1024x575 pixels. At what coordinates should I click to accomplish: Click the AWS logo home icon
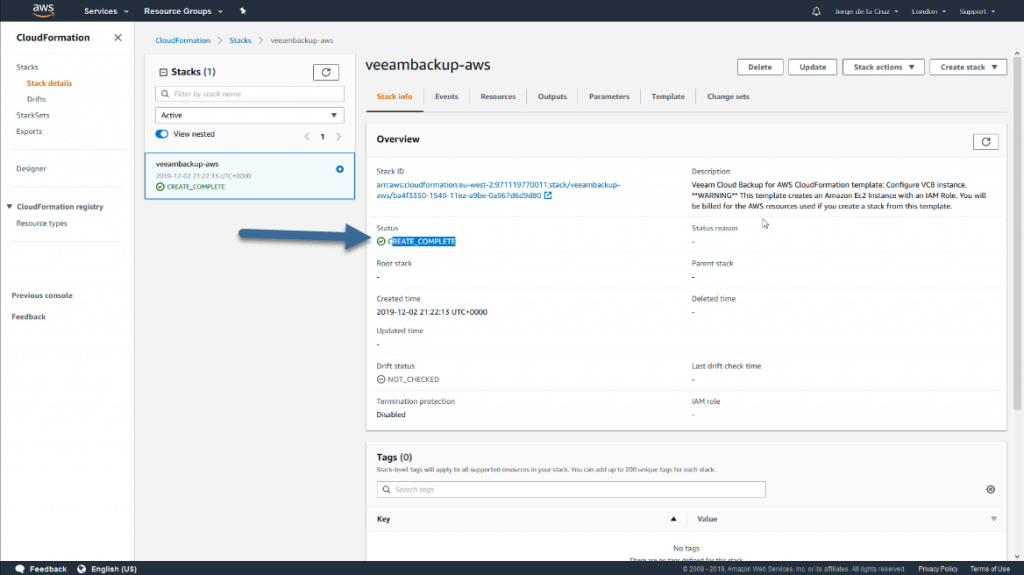pyautogui.click(x=43, y=10)
